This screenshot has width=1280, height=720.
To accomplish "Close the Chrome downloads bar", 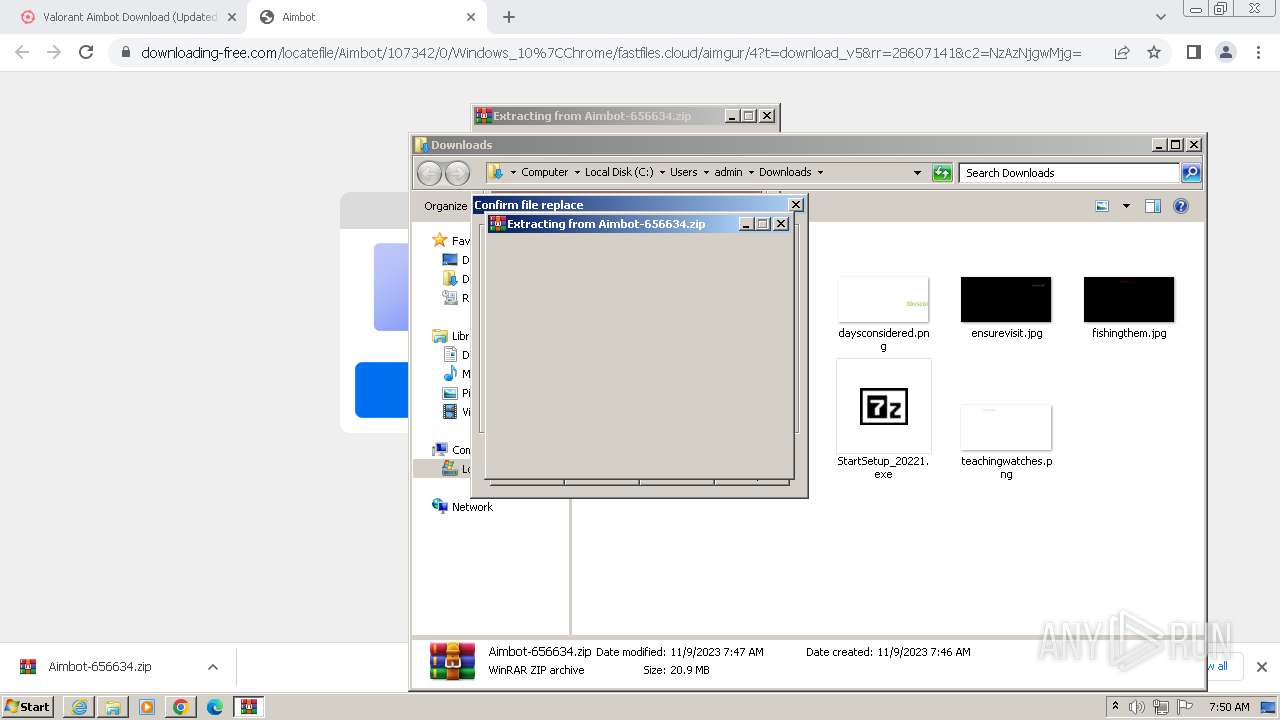I will click(1261, 667).
